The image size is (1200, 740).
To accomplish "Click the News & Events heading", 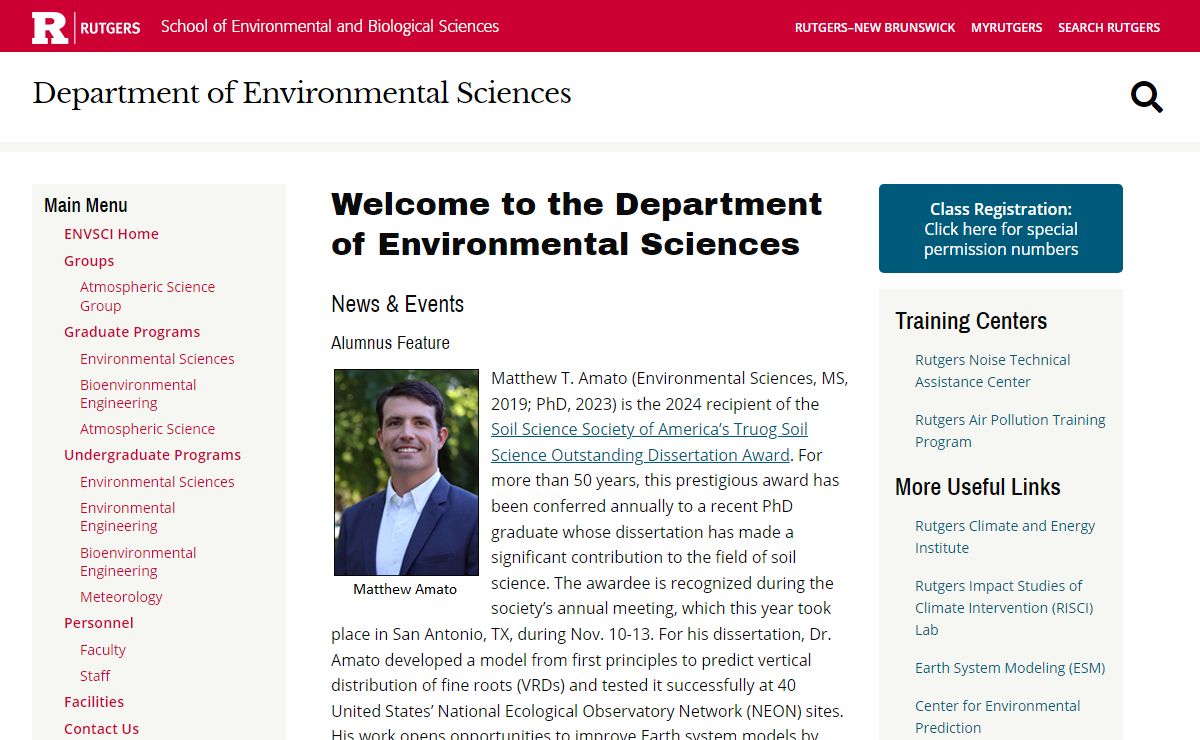I will [x=398, y=304].
